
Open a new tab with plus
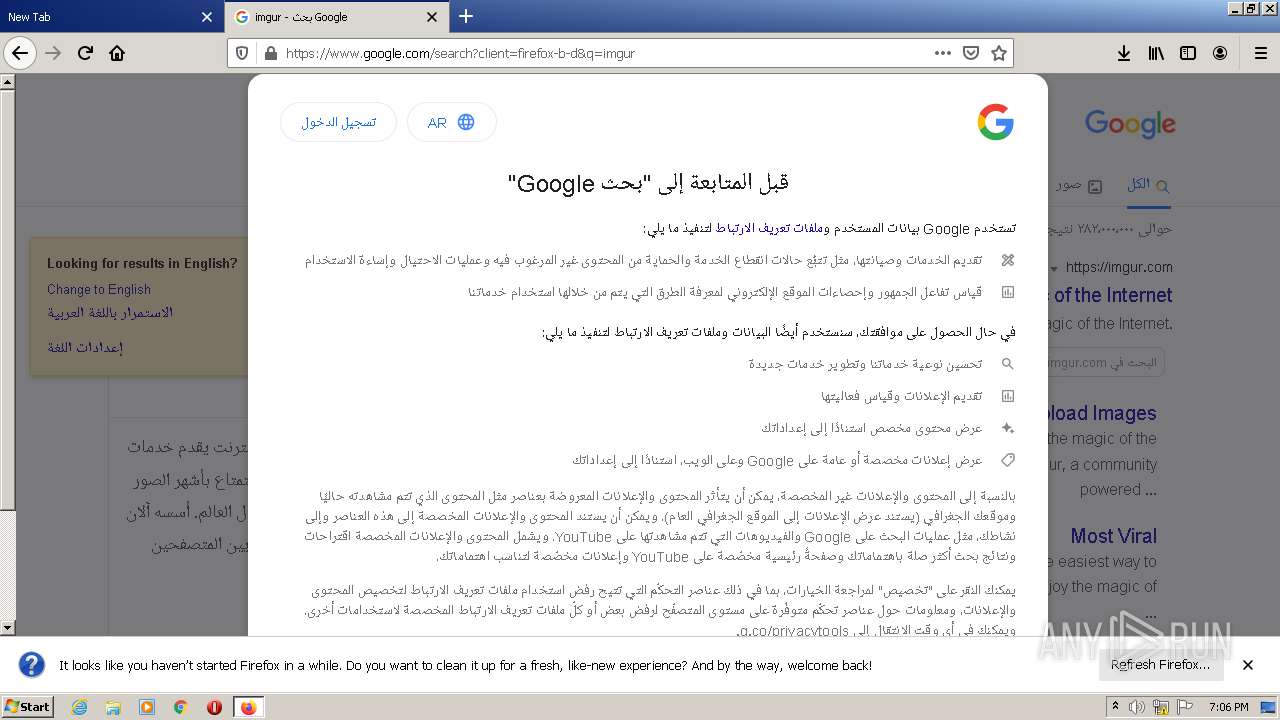click(466, 16)
